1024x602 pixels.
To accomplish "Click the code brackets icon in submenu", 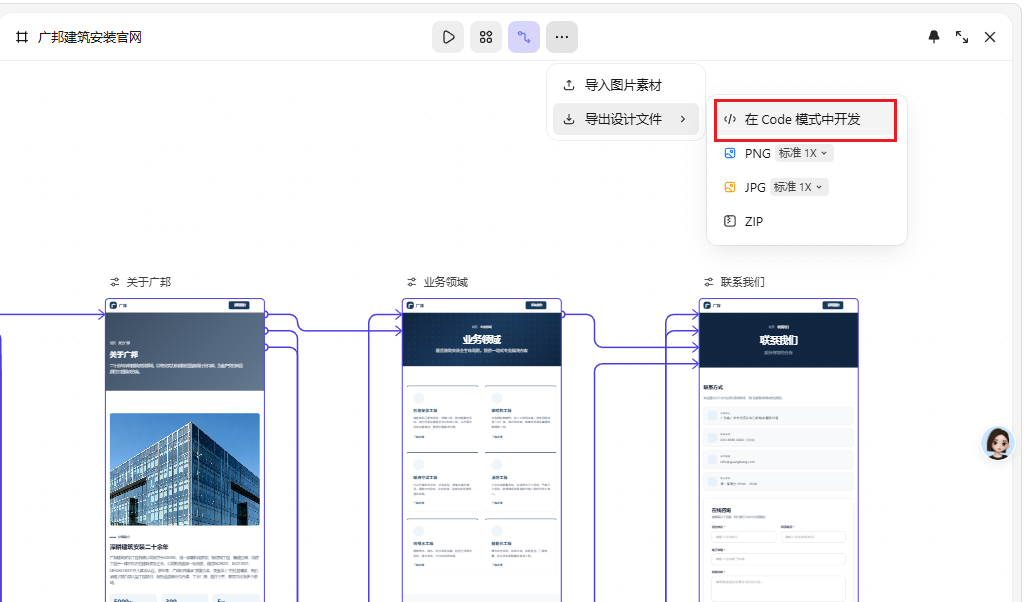I will 730,119.
